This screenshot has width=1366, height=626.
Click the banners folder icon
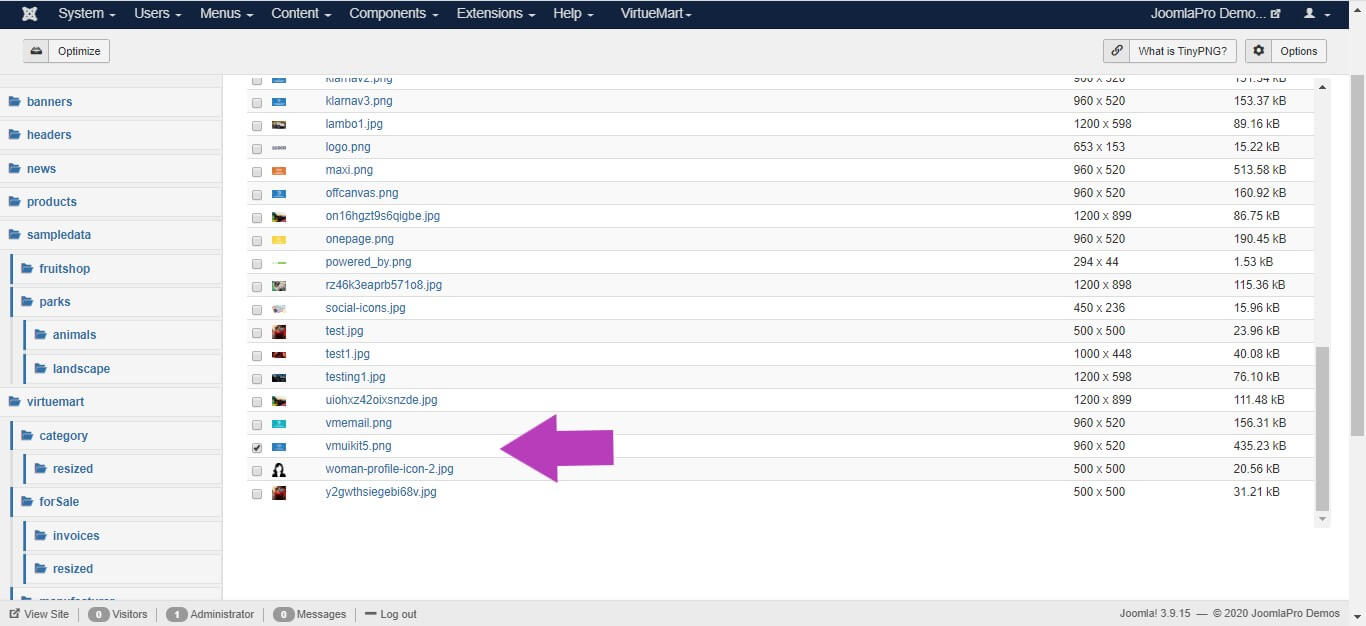[x=15, y=102]
